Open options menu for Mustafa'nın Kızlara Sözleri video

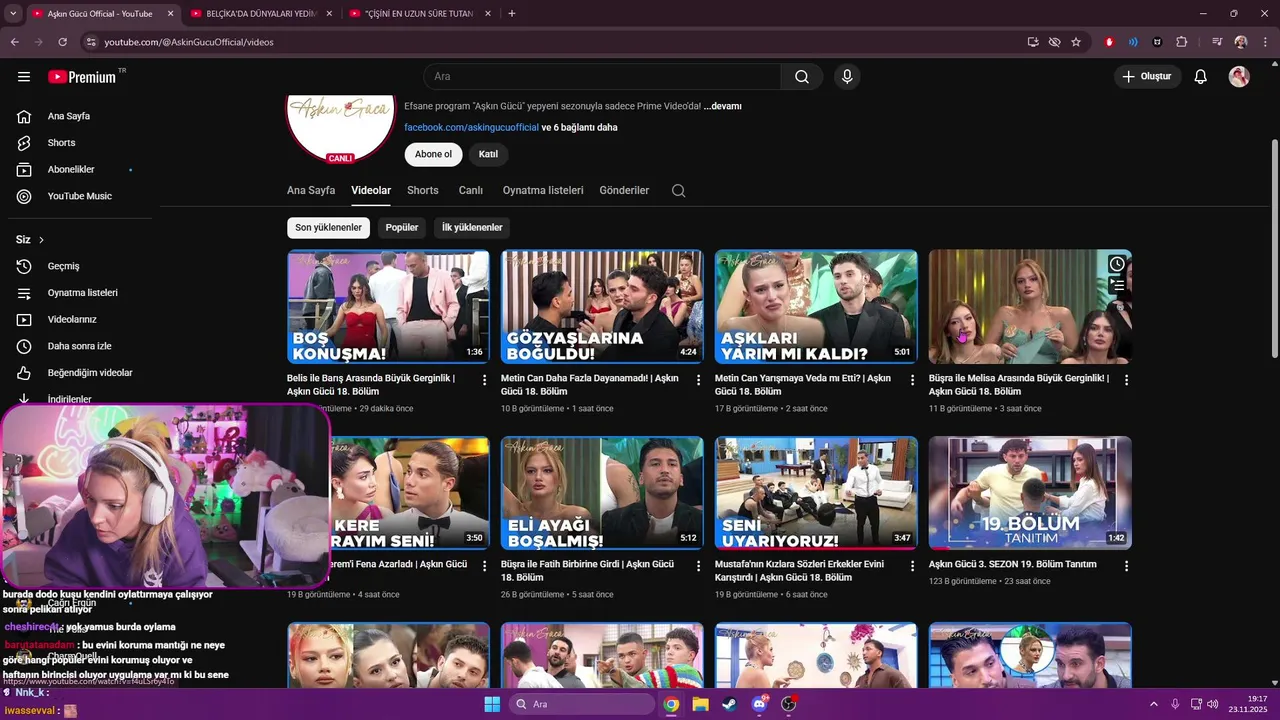(913, 566)
